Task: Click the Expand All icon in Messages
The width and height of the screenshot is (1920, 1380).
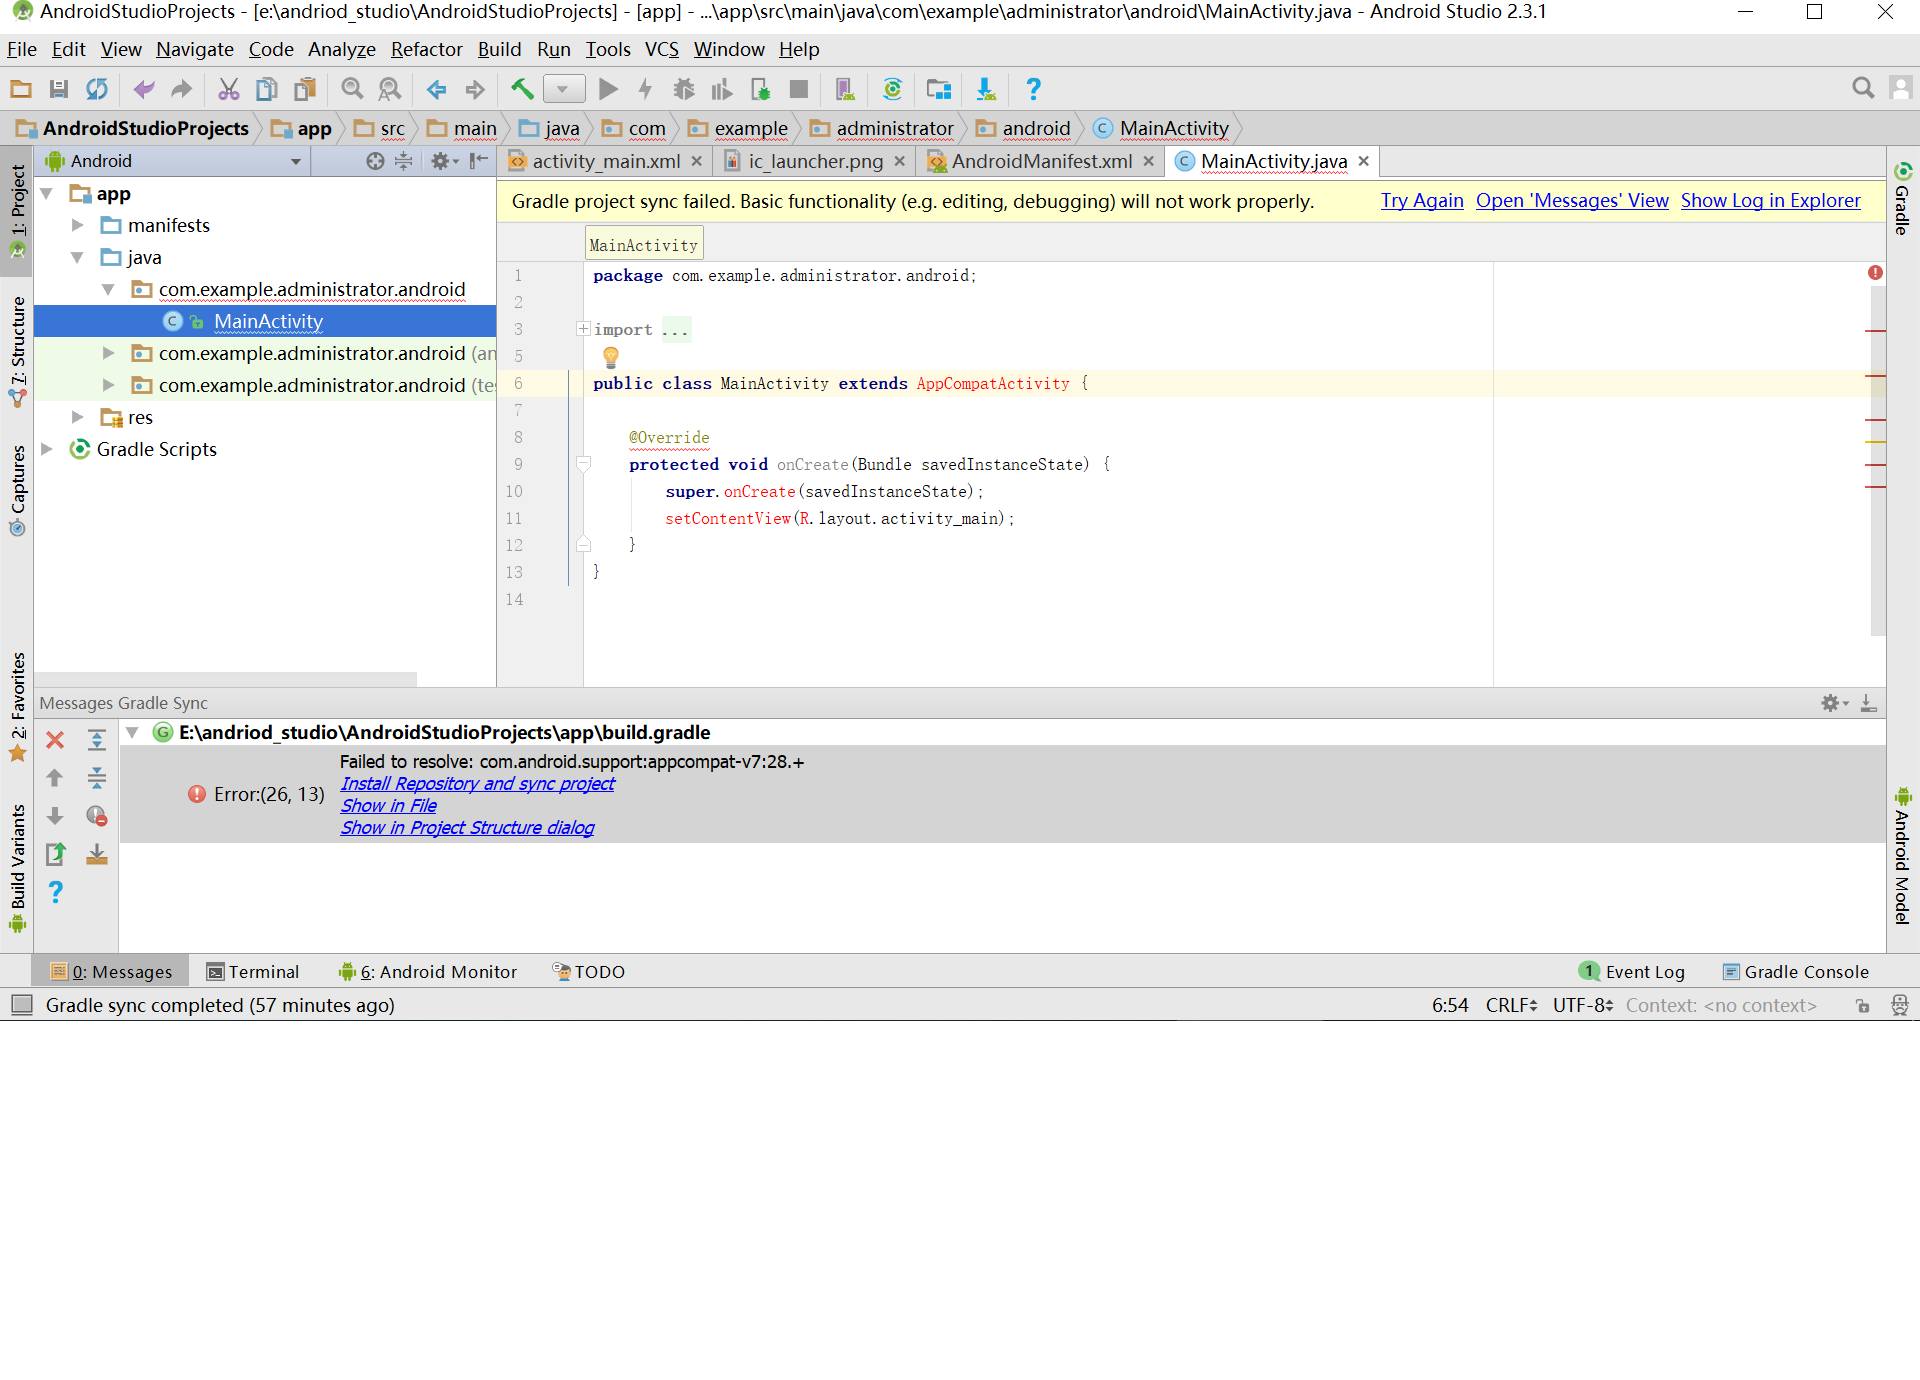Action: (97, 740)
